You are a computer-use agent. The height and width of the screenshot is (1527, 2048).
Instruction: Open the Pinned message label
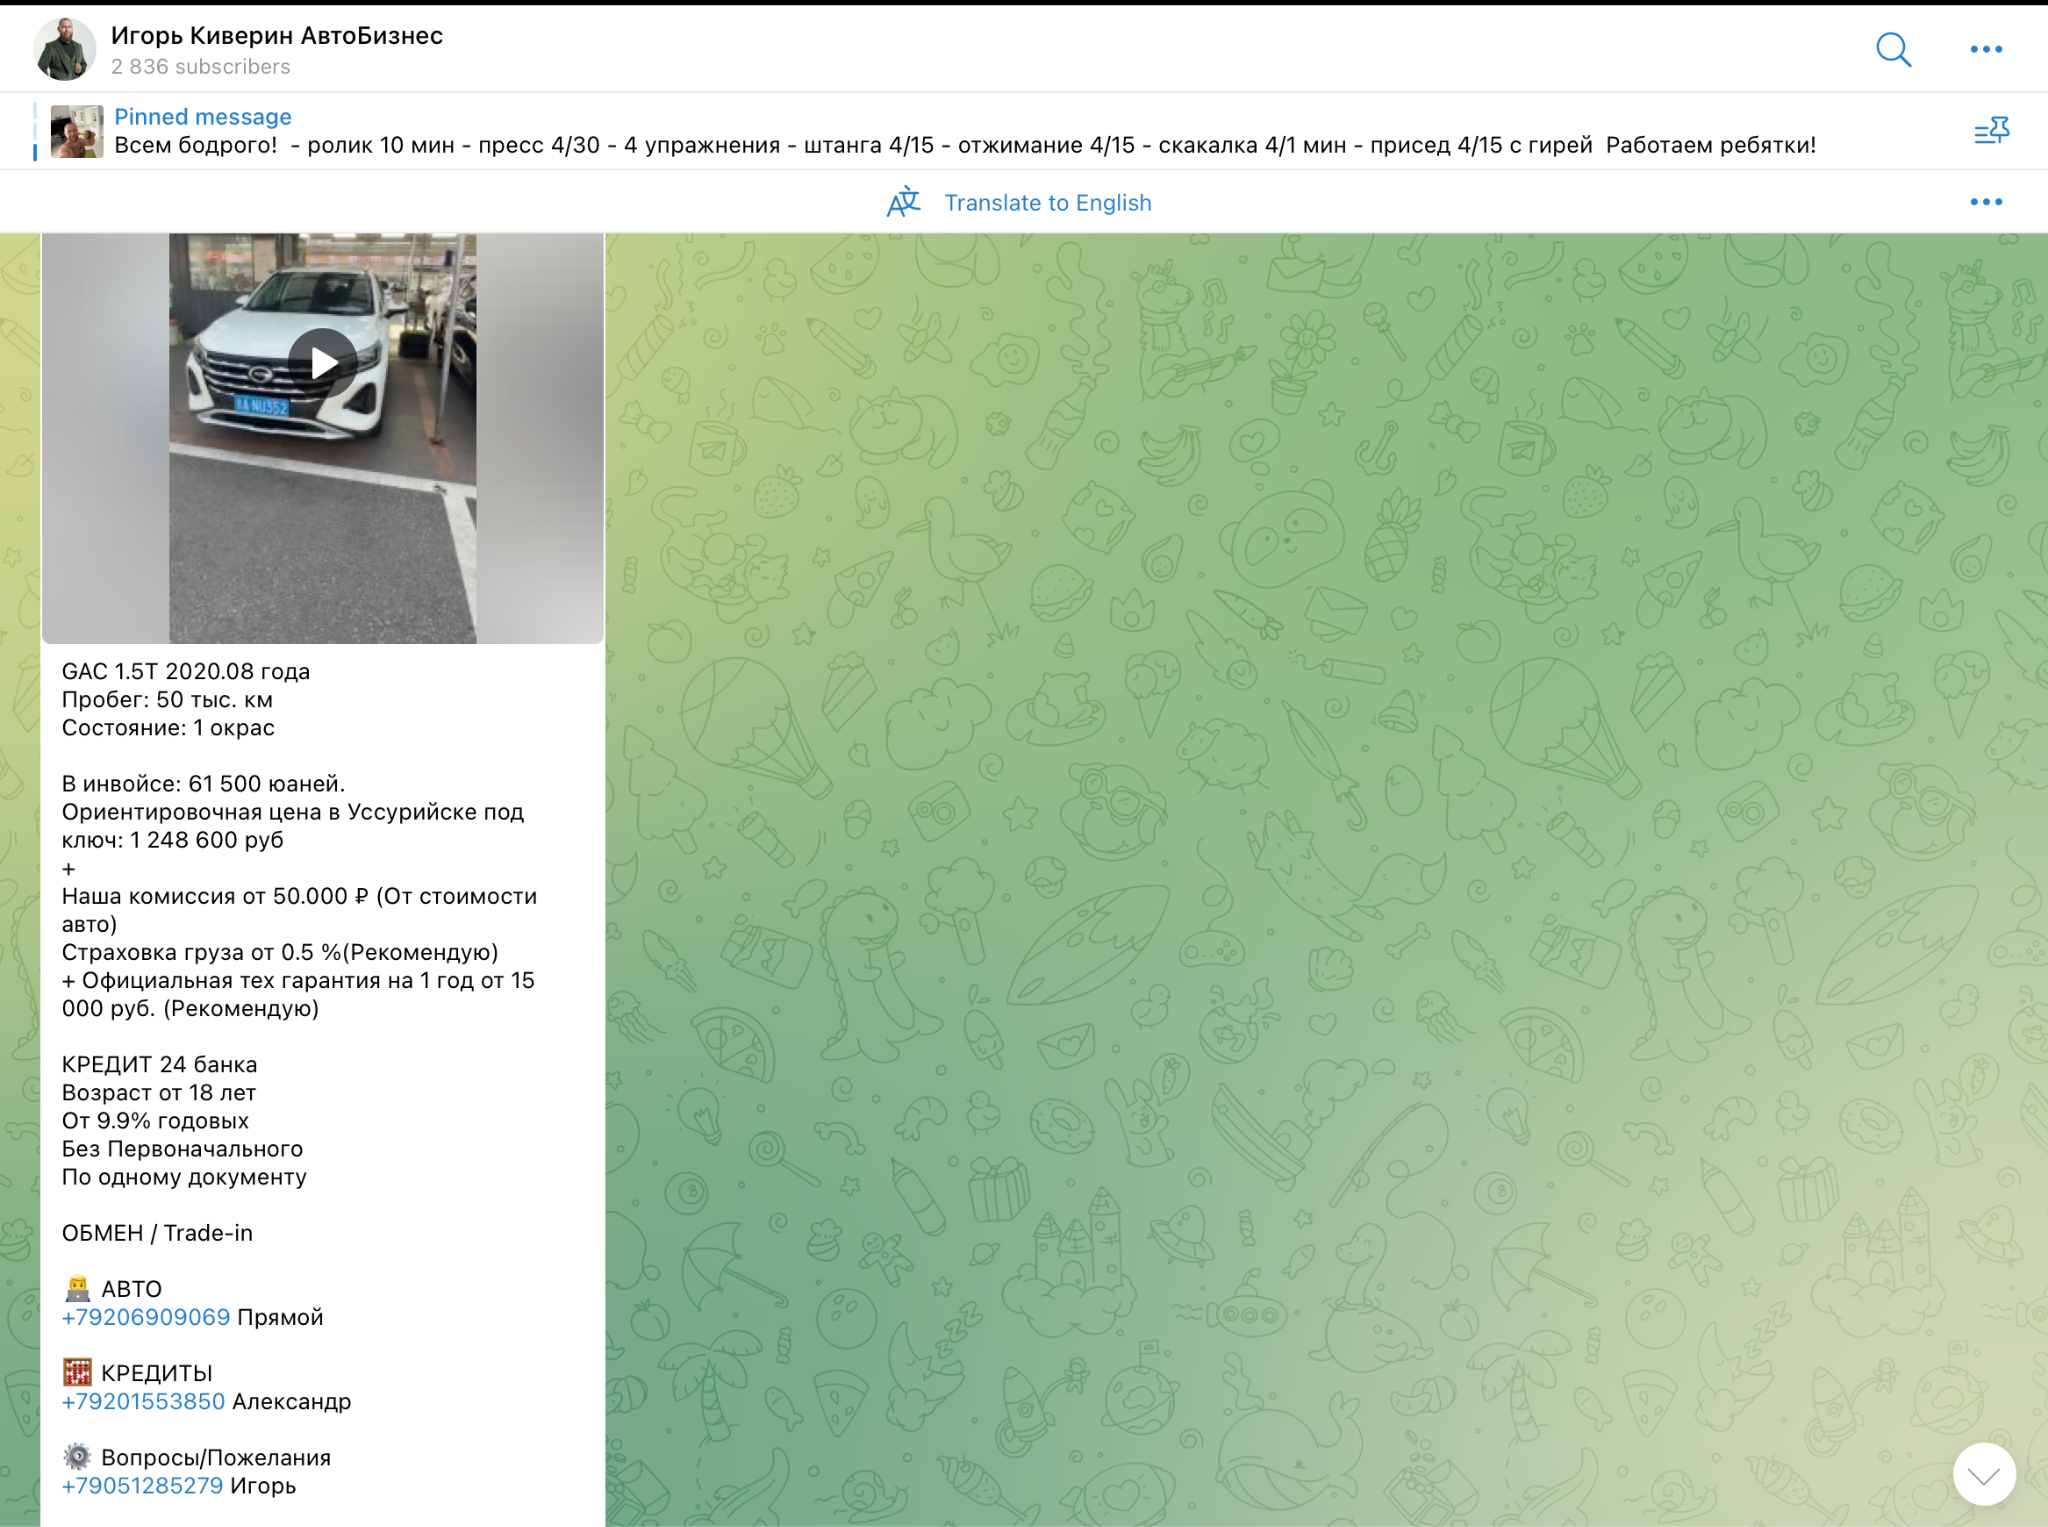203,117
